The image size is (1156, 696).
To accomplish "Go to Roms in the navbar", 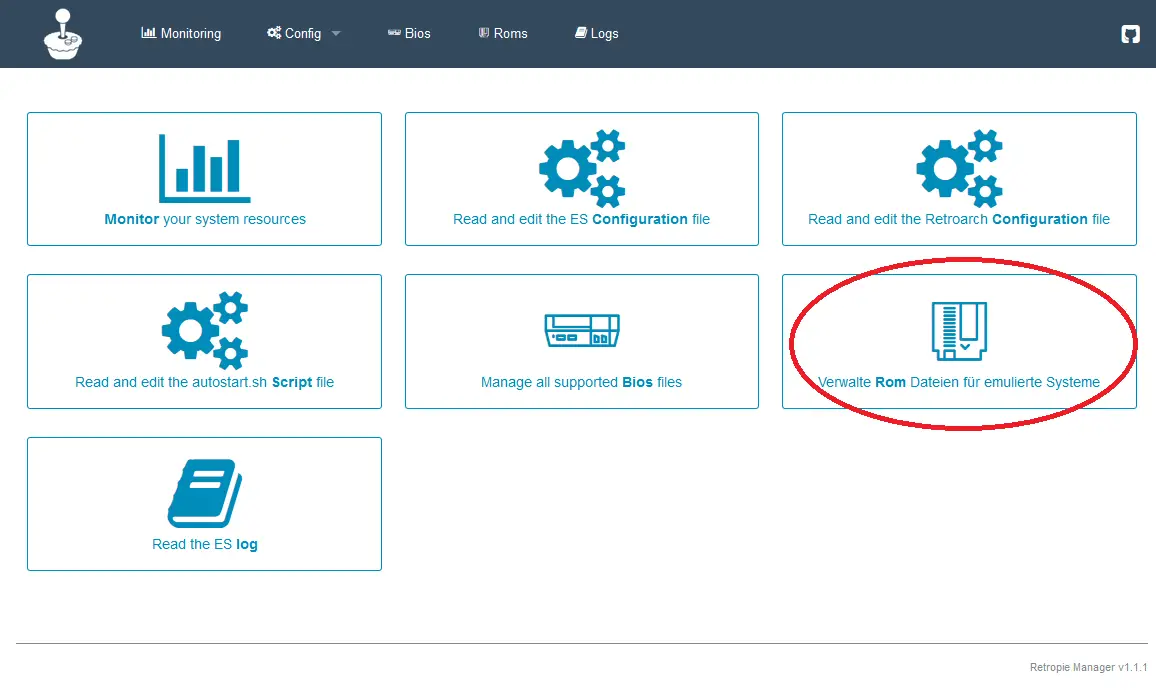I will (x=503, y=33).
